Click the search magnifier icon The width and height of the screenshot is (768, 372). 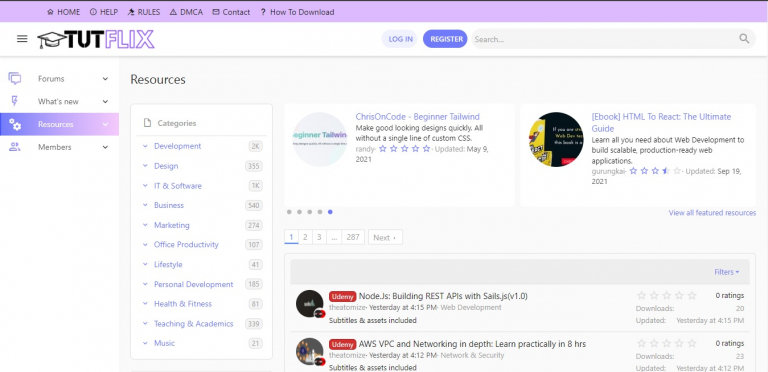[x=744, y=39]
